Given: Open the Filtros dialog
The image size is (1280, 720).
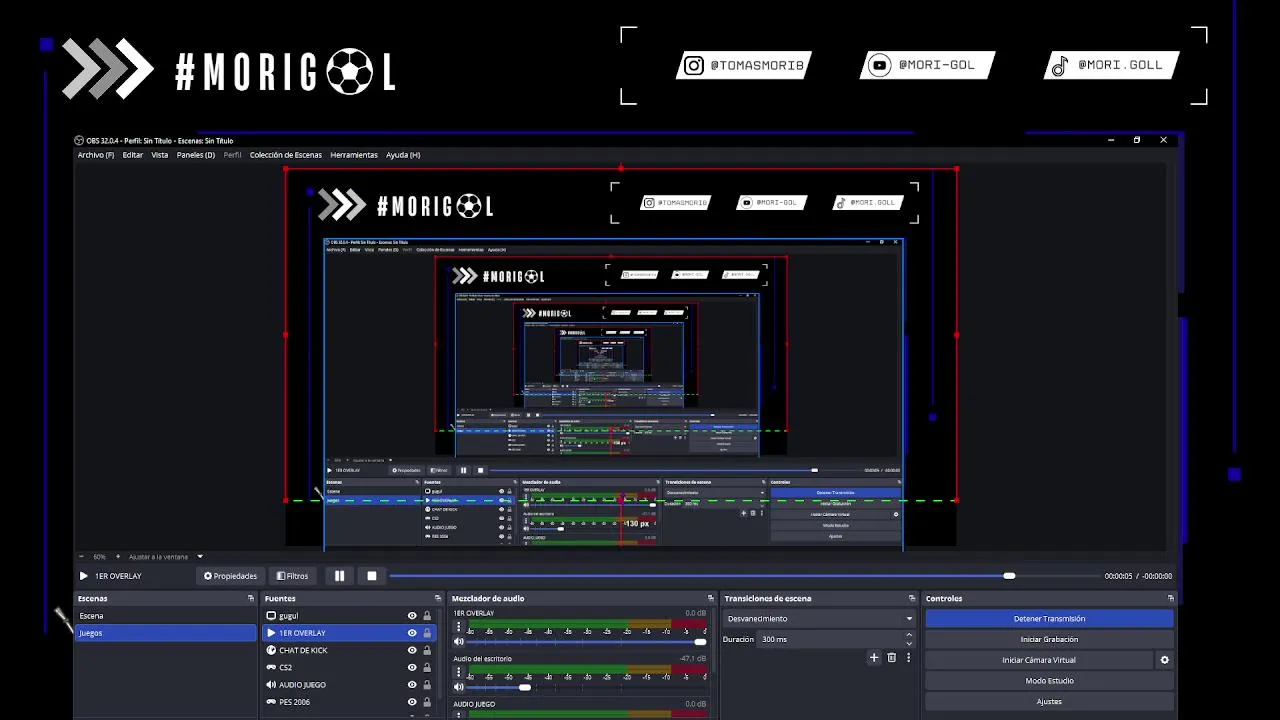Looking at the screenshot, I should (x=293, y=576).
